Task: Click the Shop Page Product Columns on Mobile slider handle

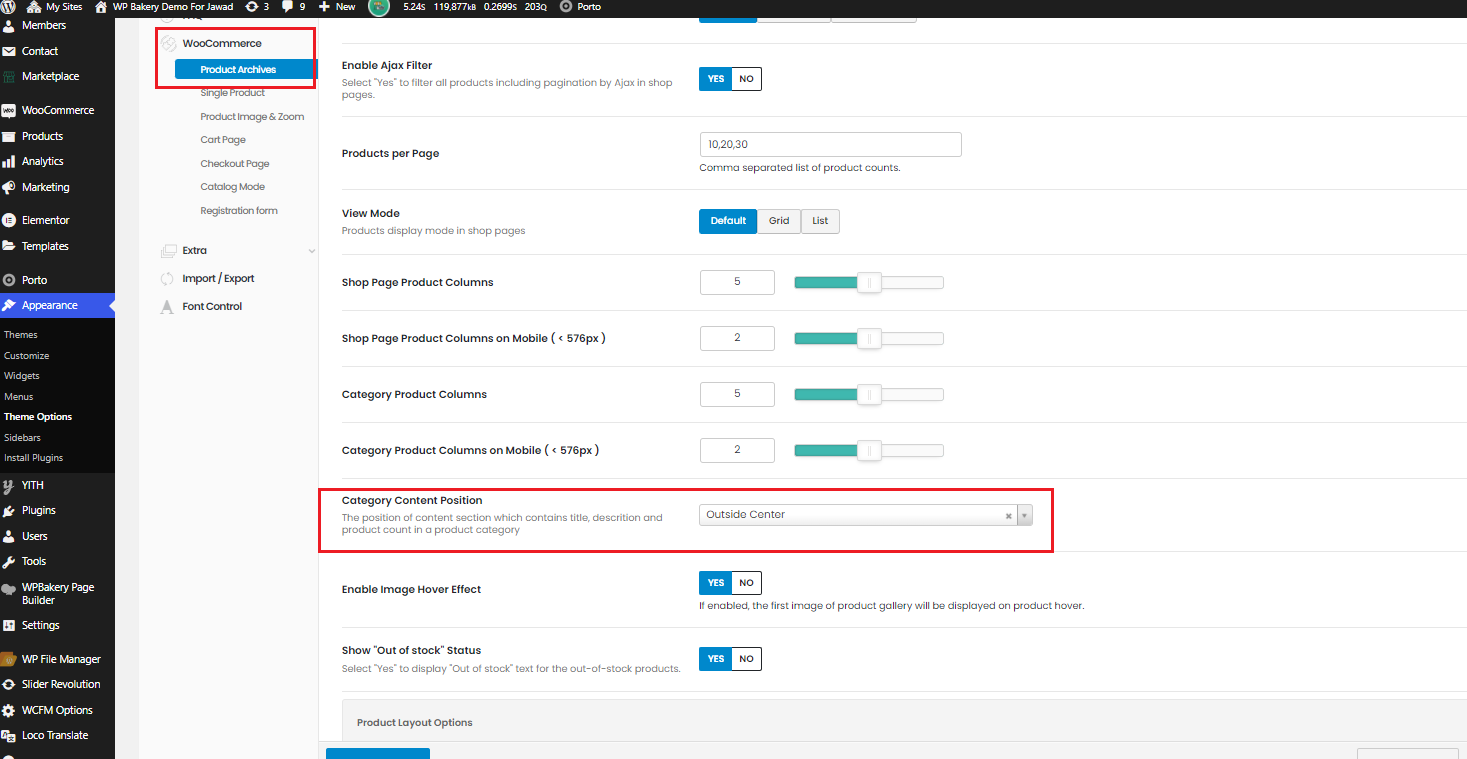Action: pos(869,339)
